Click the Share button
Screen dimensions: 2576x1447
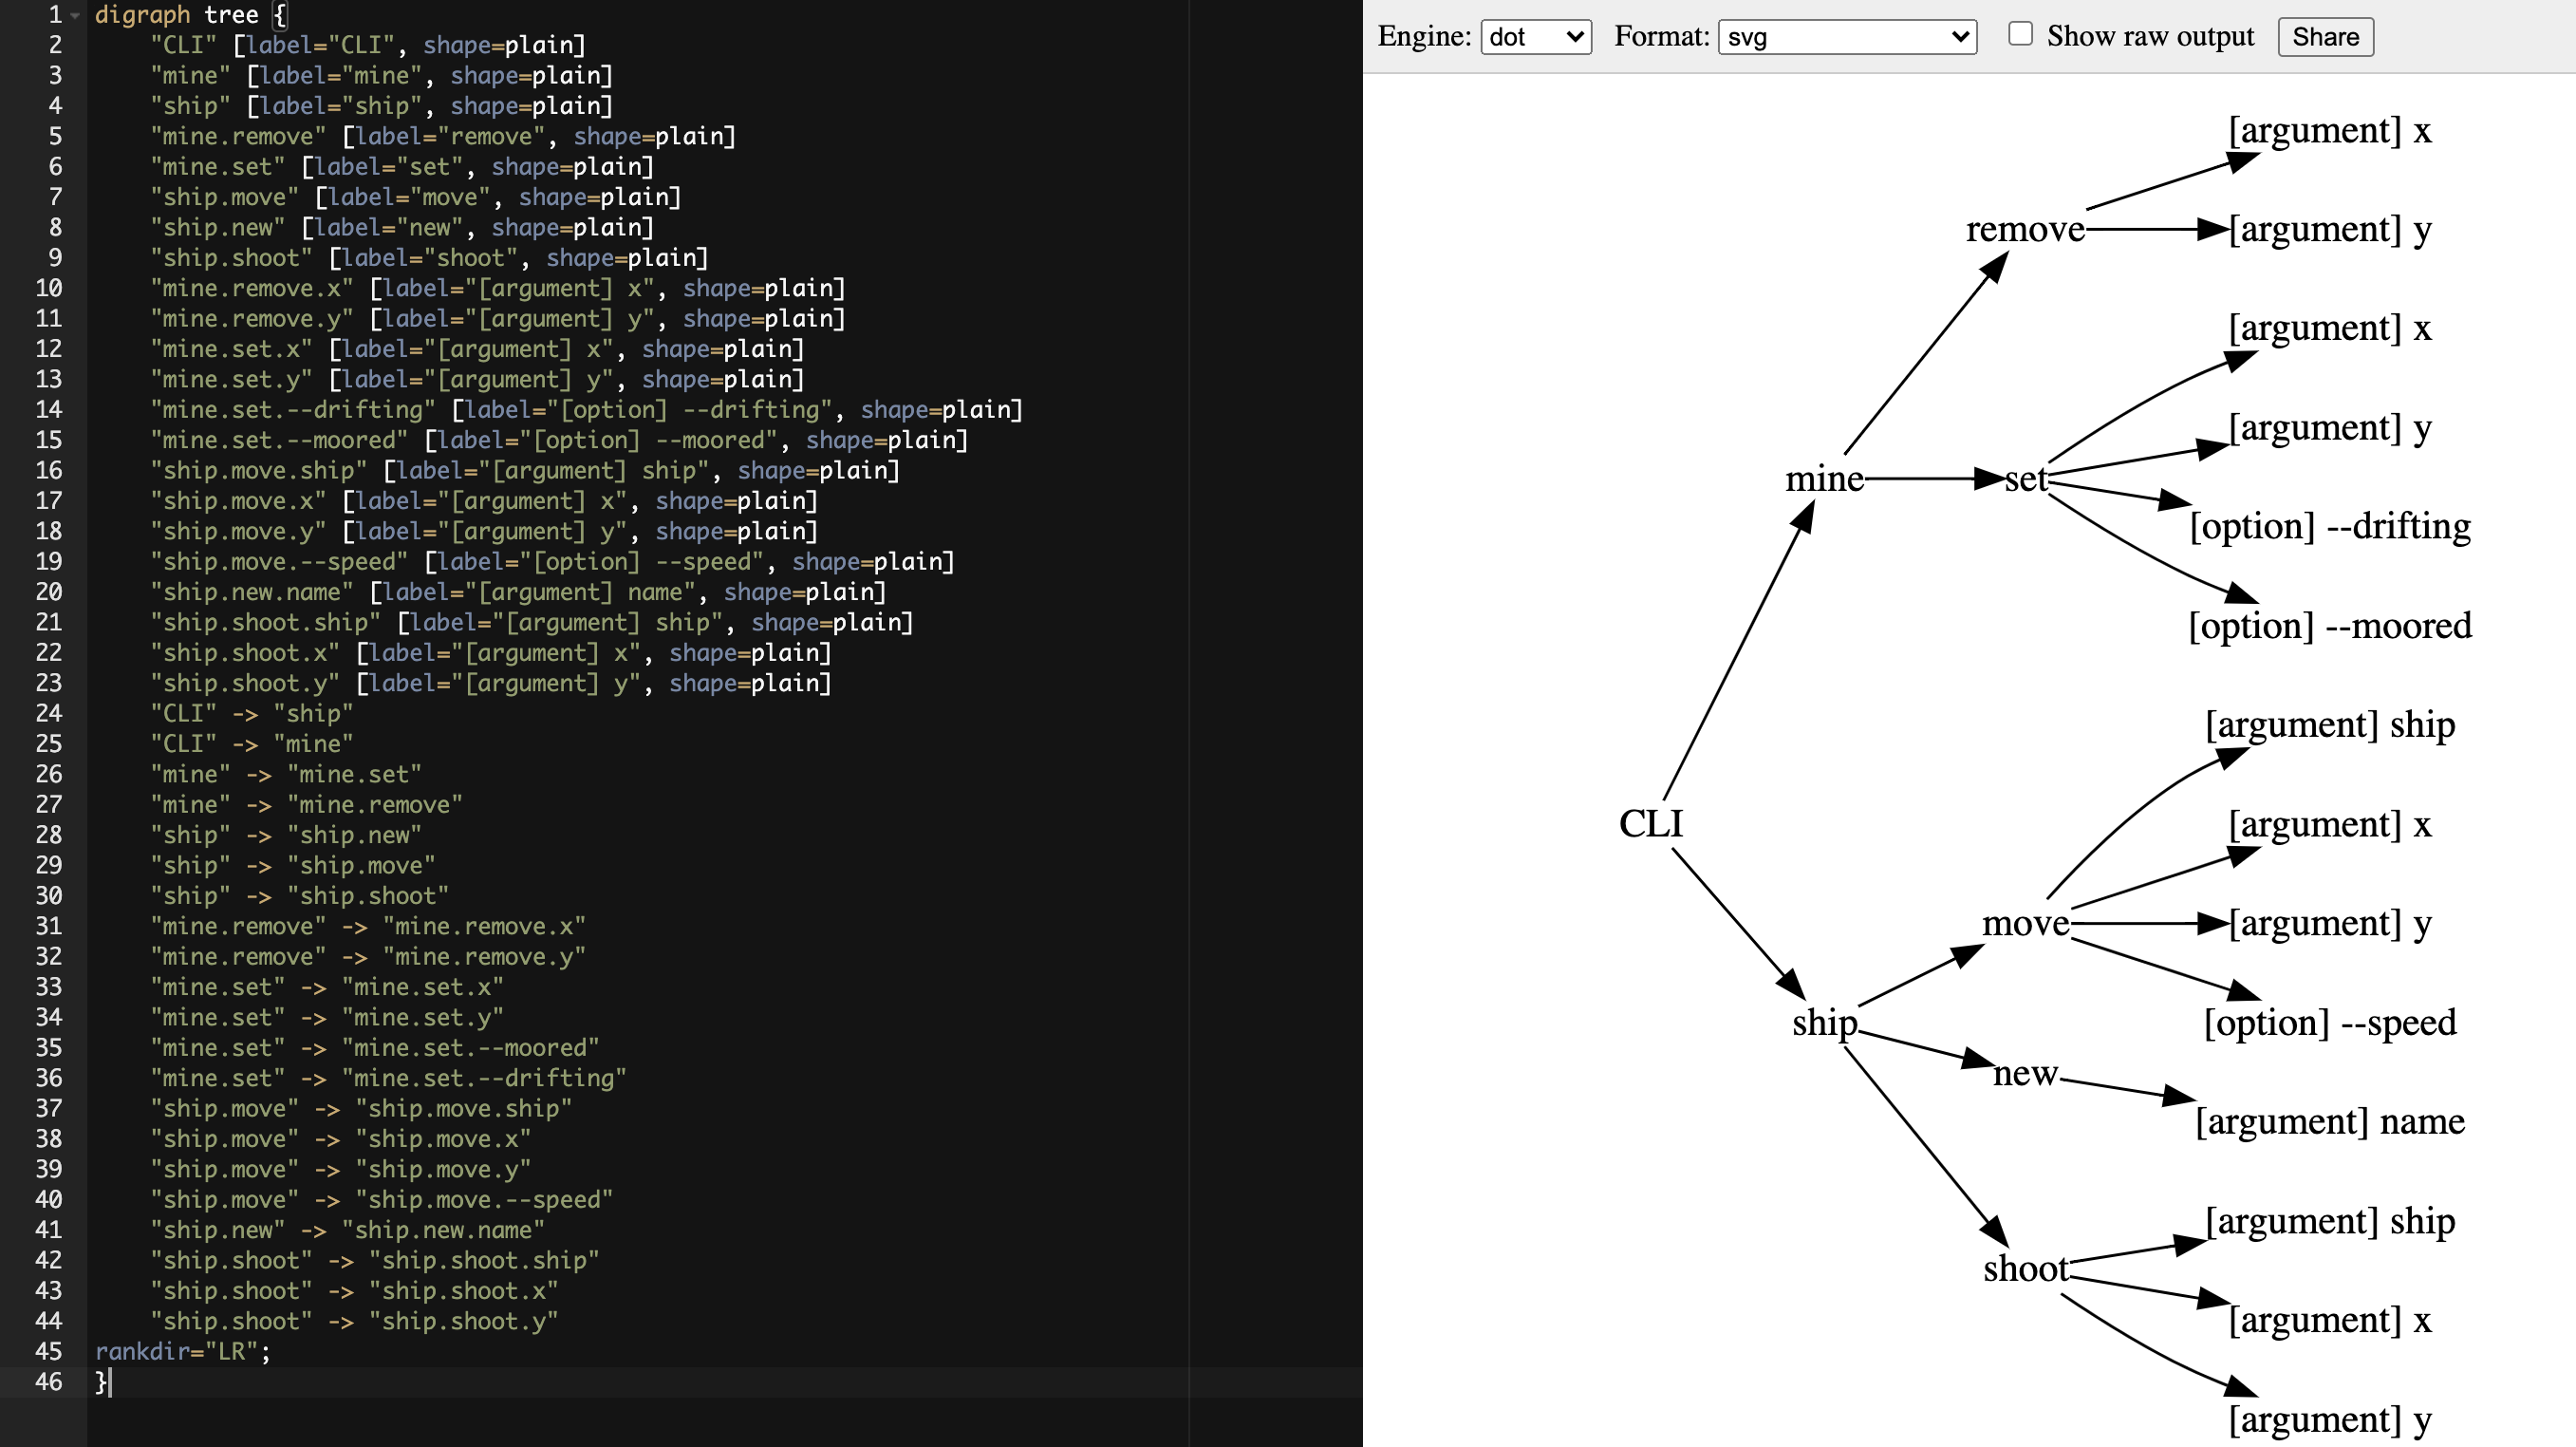(2324, 37)
